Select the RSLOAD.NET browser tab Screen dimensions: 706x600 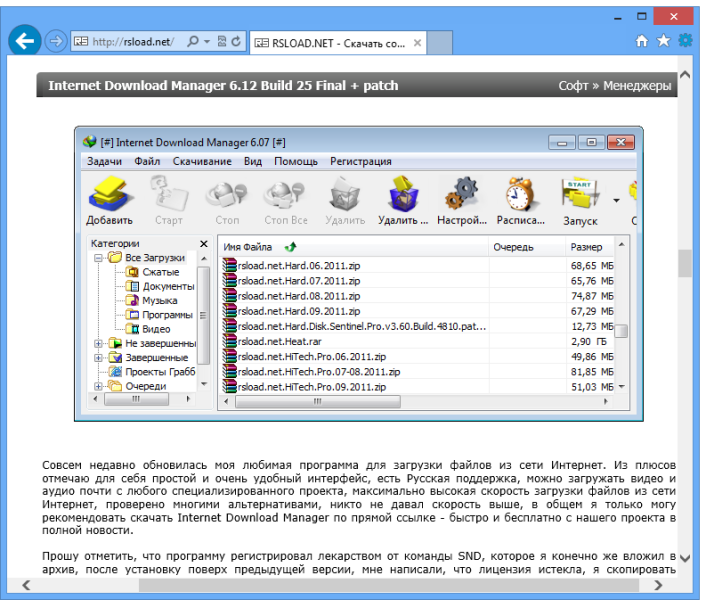point(337,43)
